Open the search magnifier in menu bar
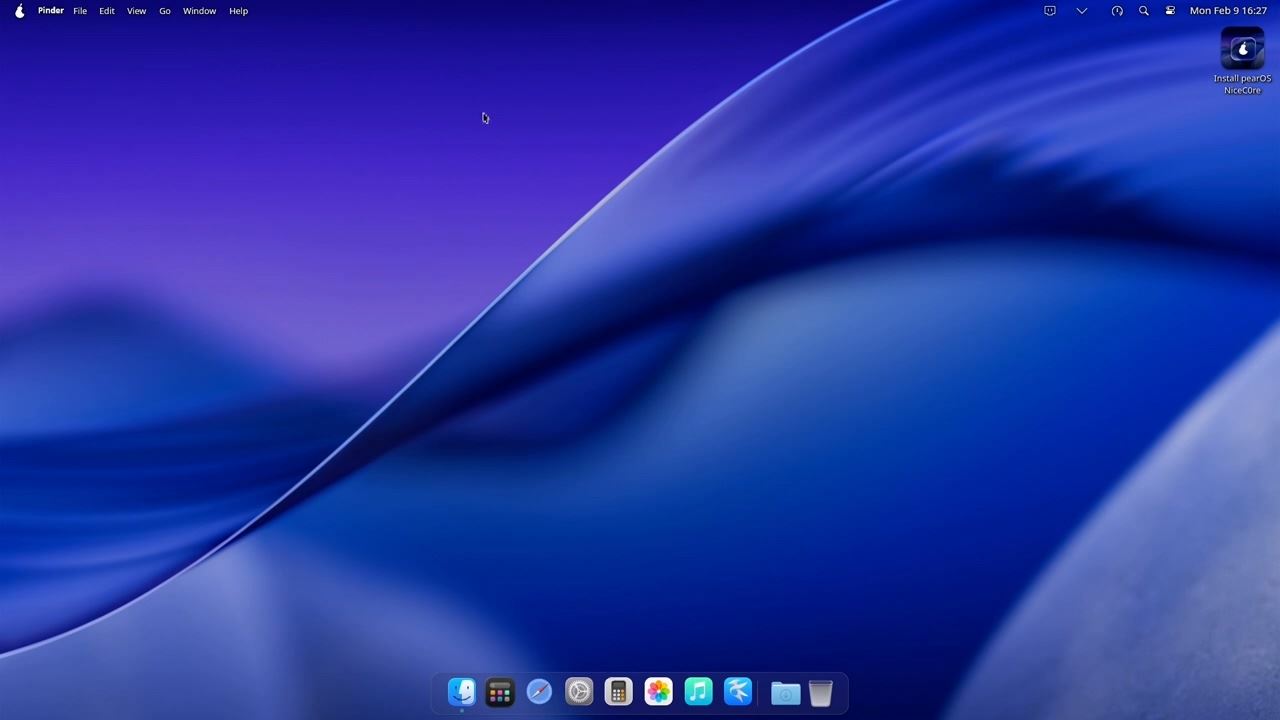Screen dimensions: 1280x720 (1144, 11)
